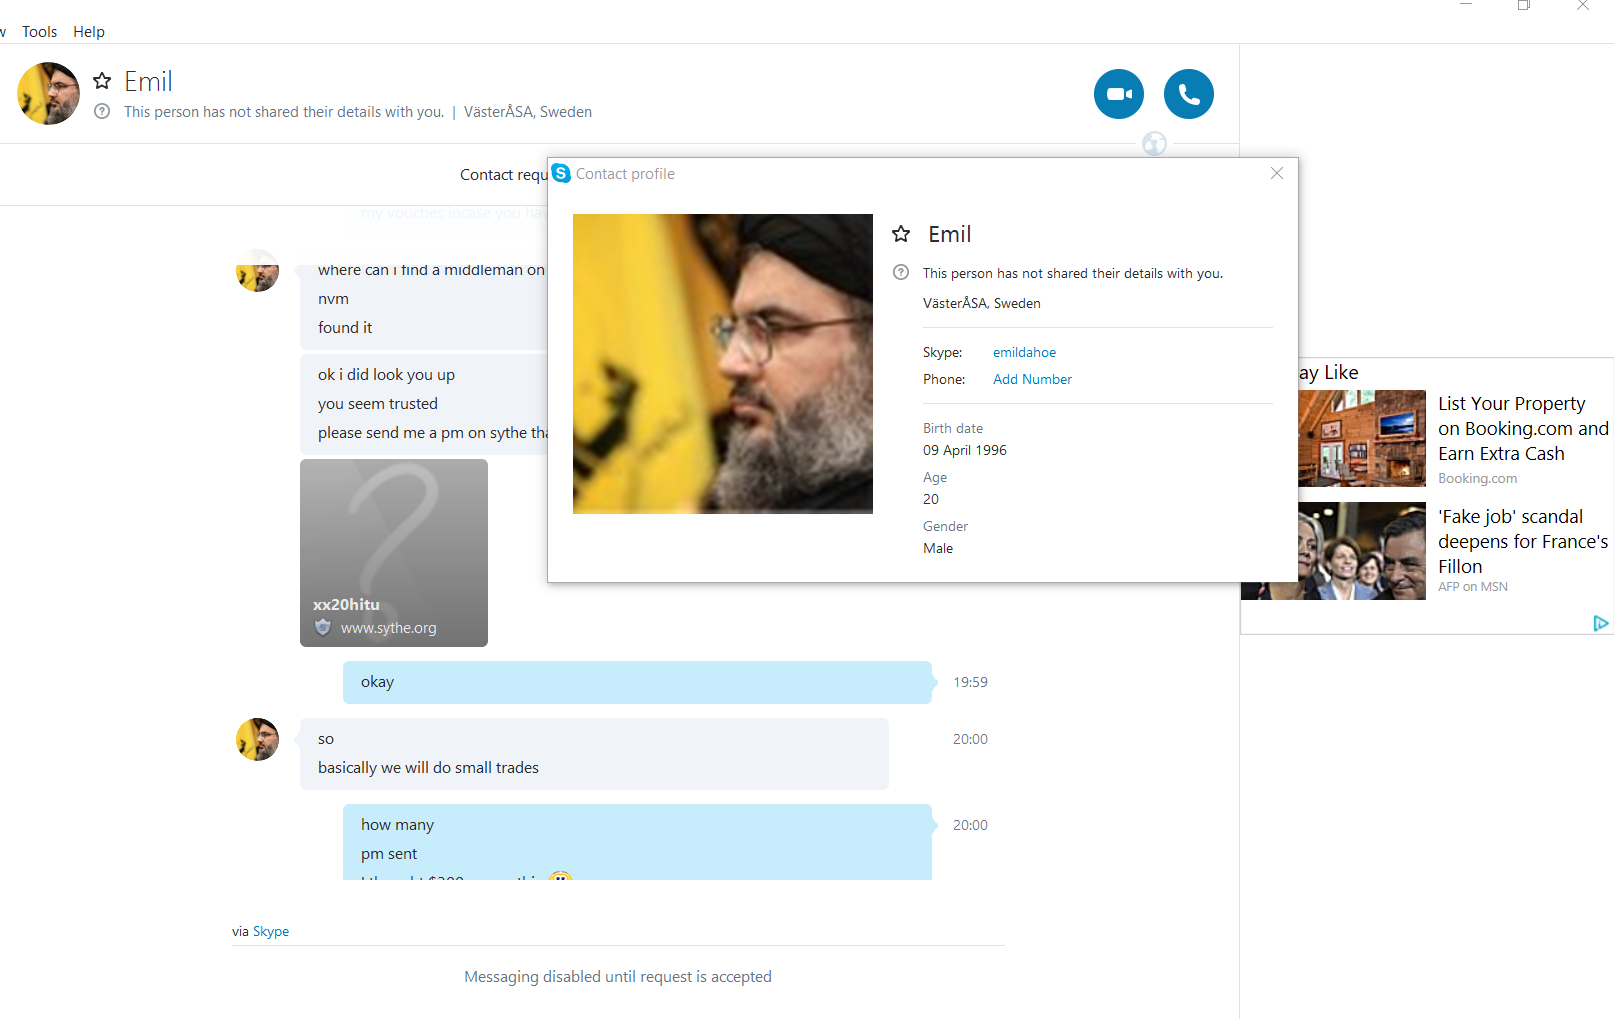Click the Gender value Male

pos(938,548)
